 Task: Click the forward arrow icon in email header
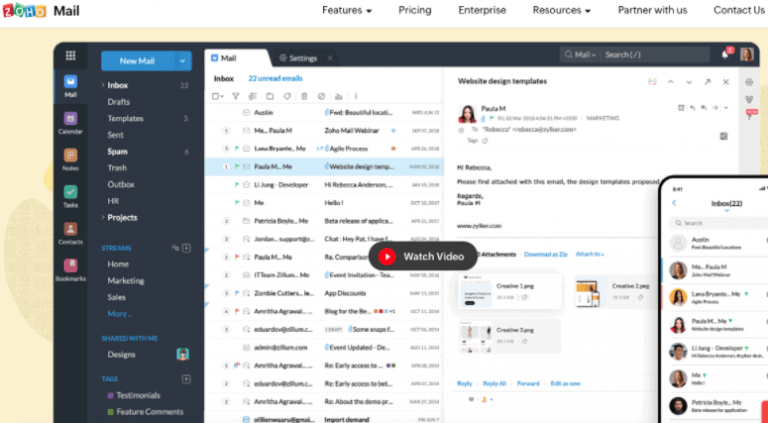[715, 108]
